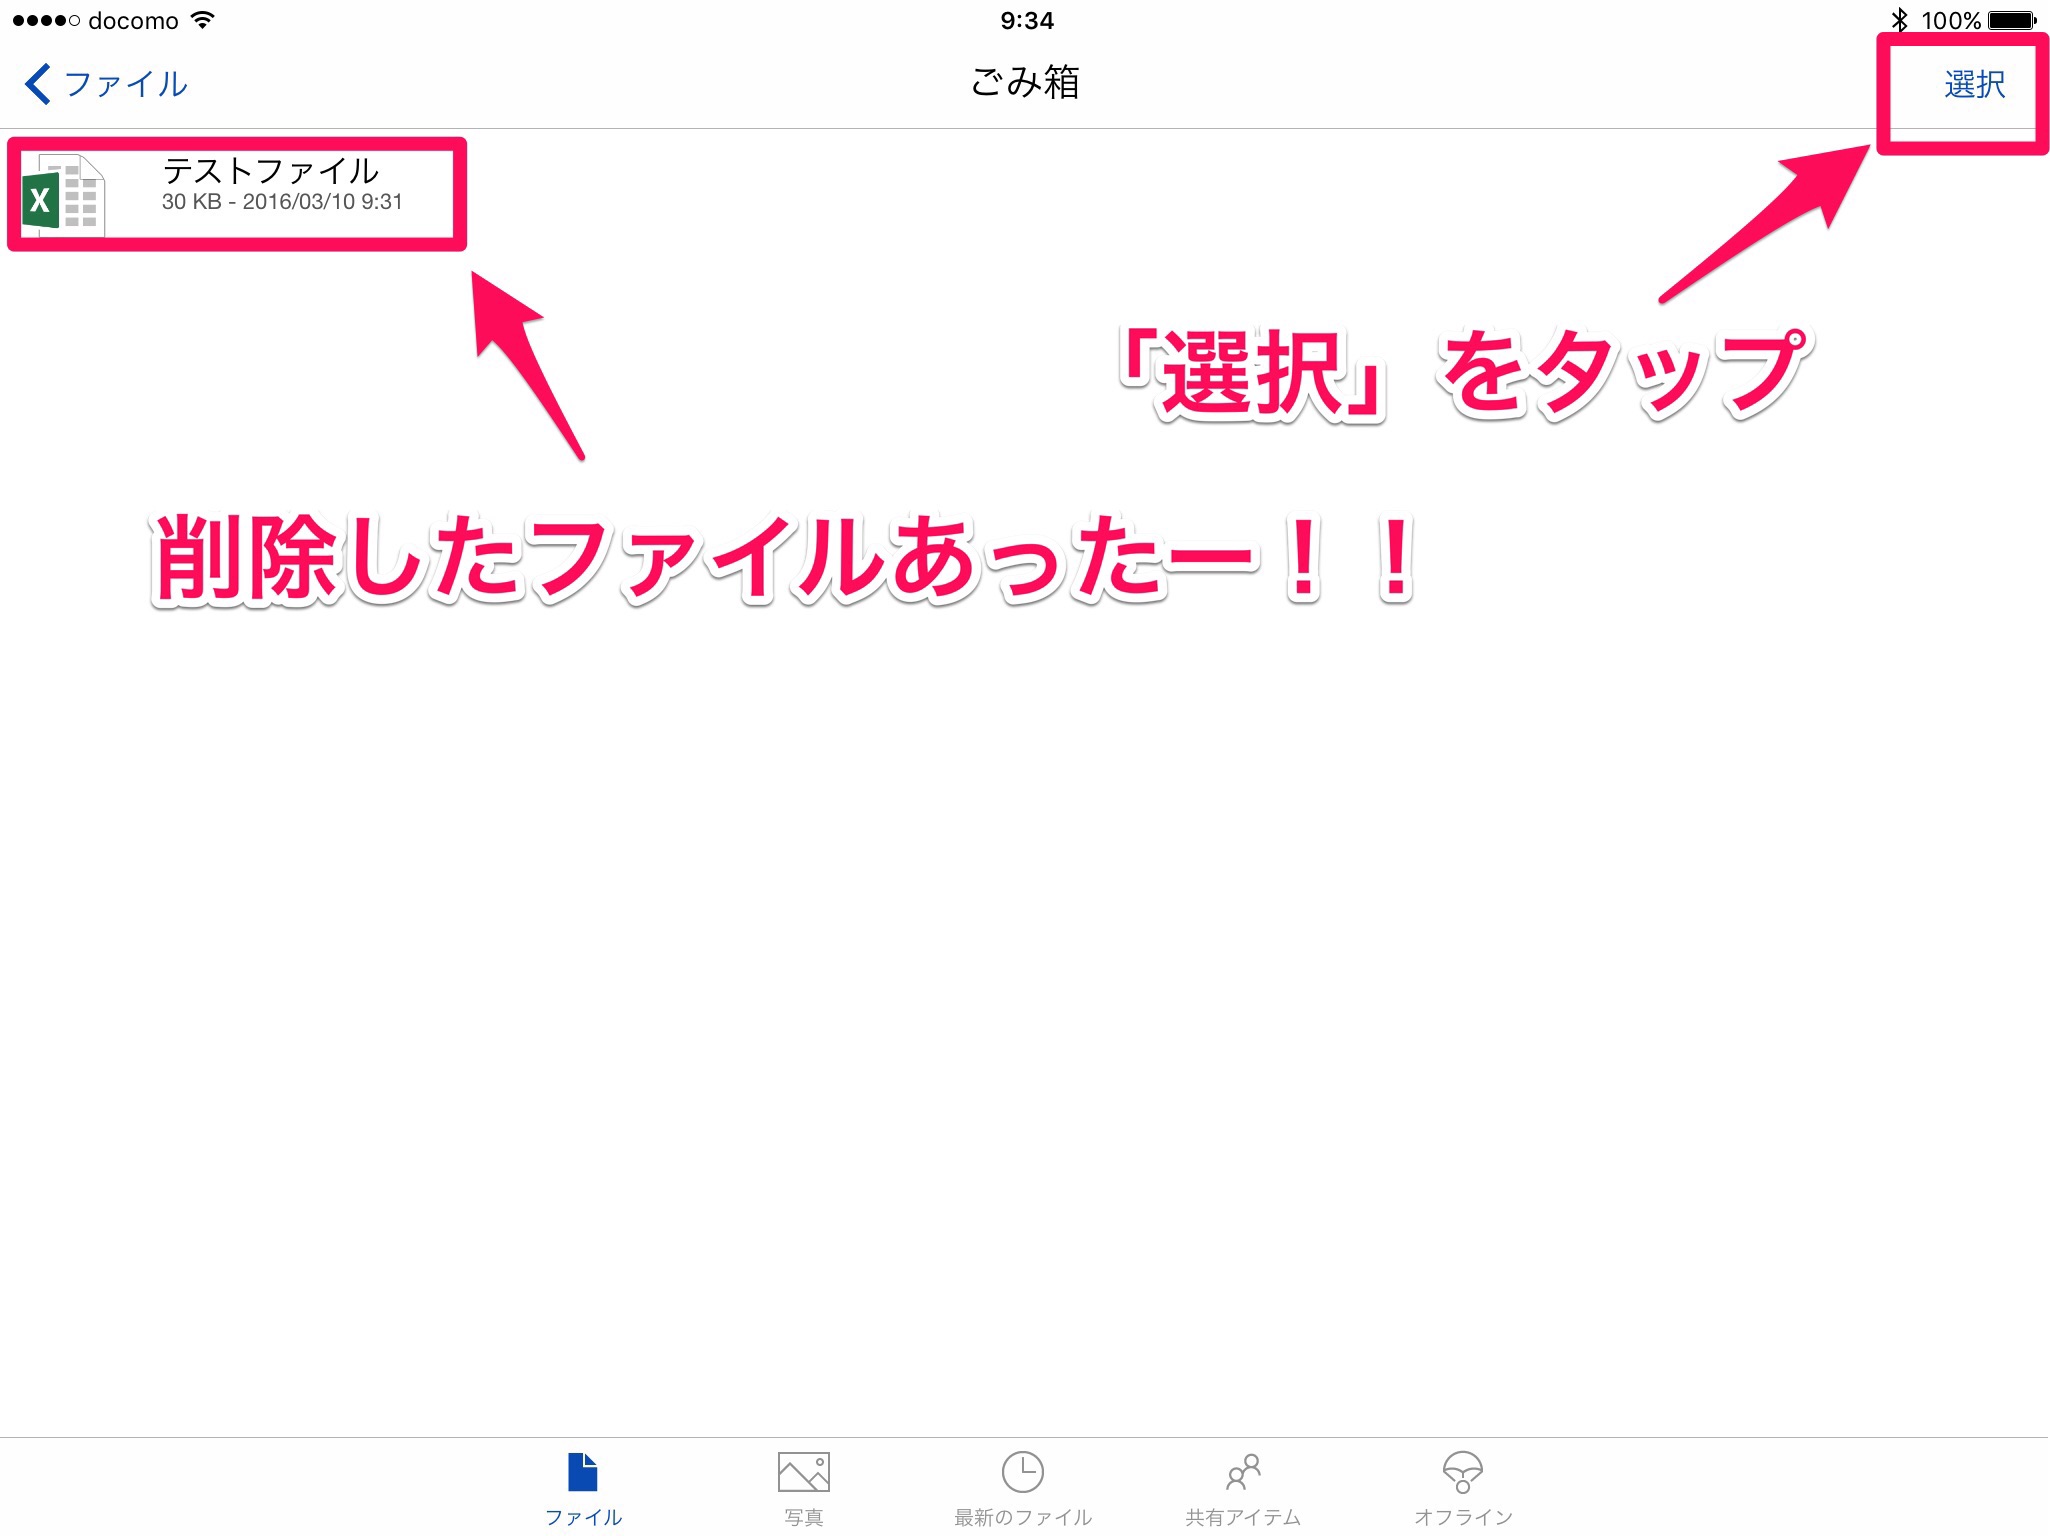
Task: Open the 最新のファイル clock icon
Action: [x=1022, y=1471]
